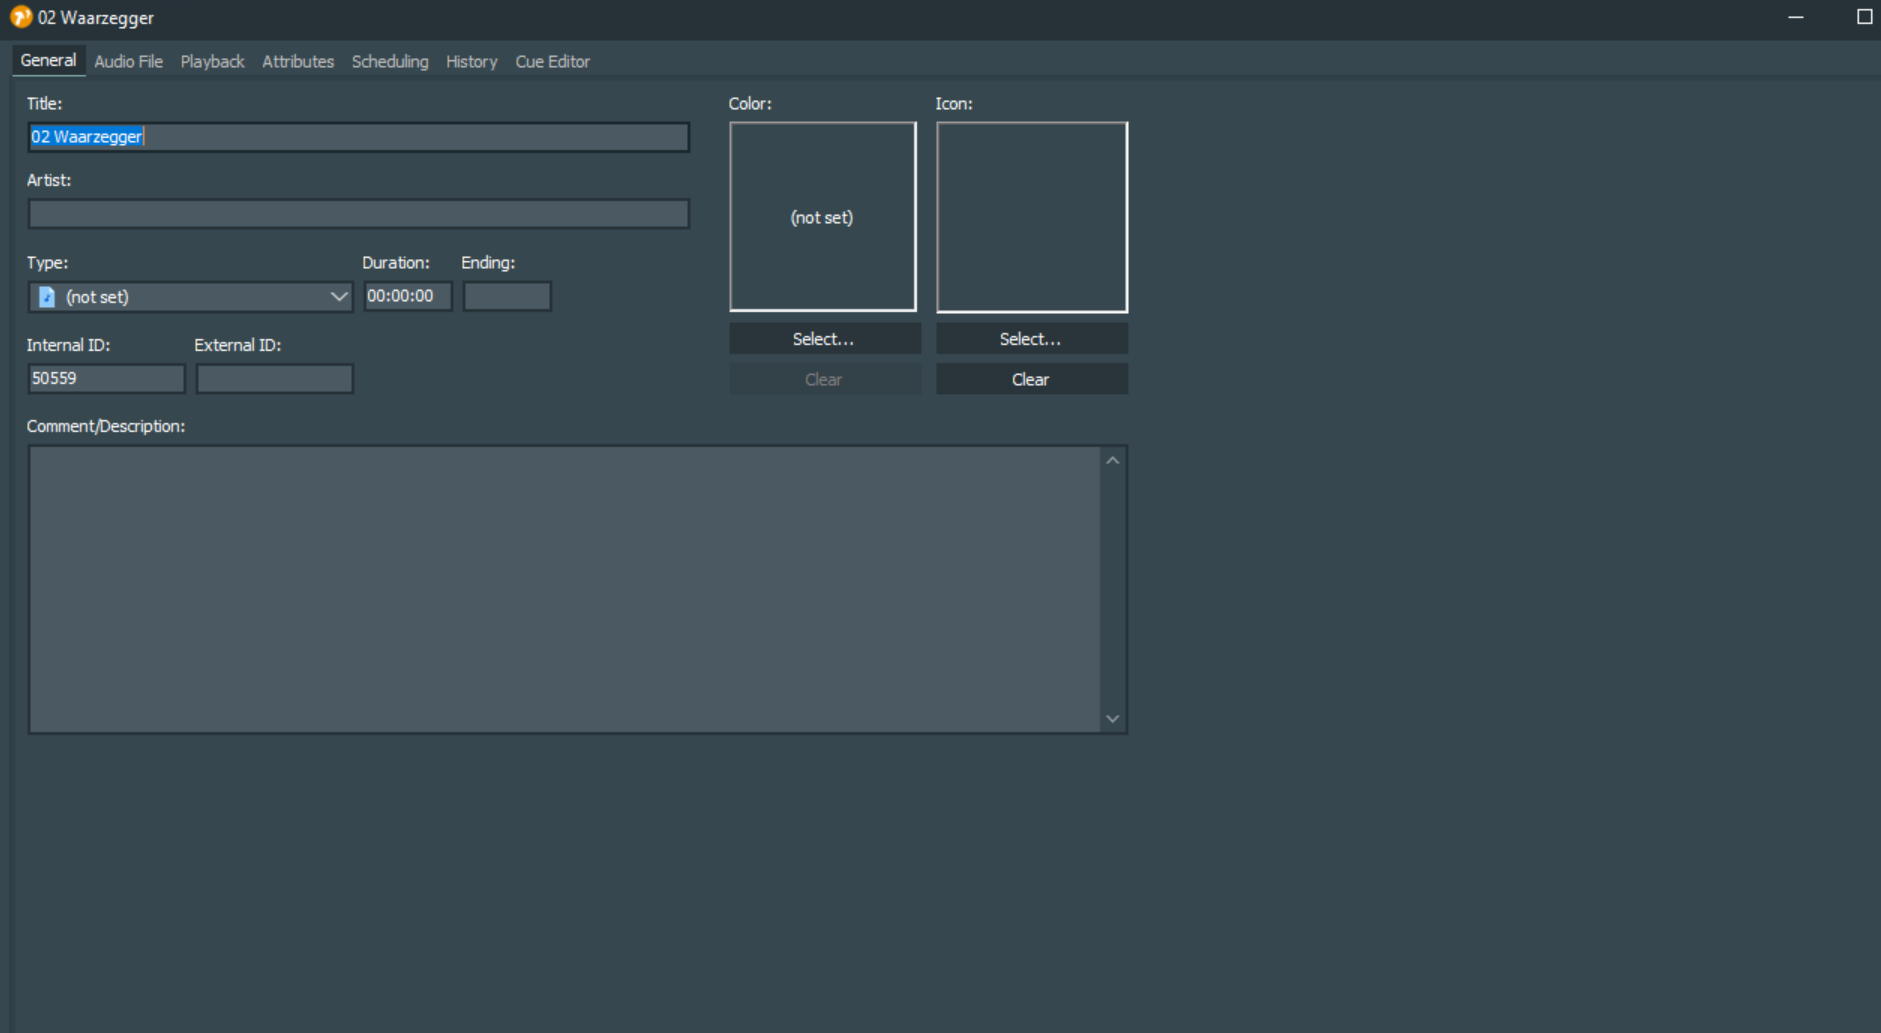Focus the Ending input field
The image size is (1881, 1033).
point(507,296)
